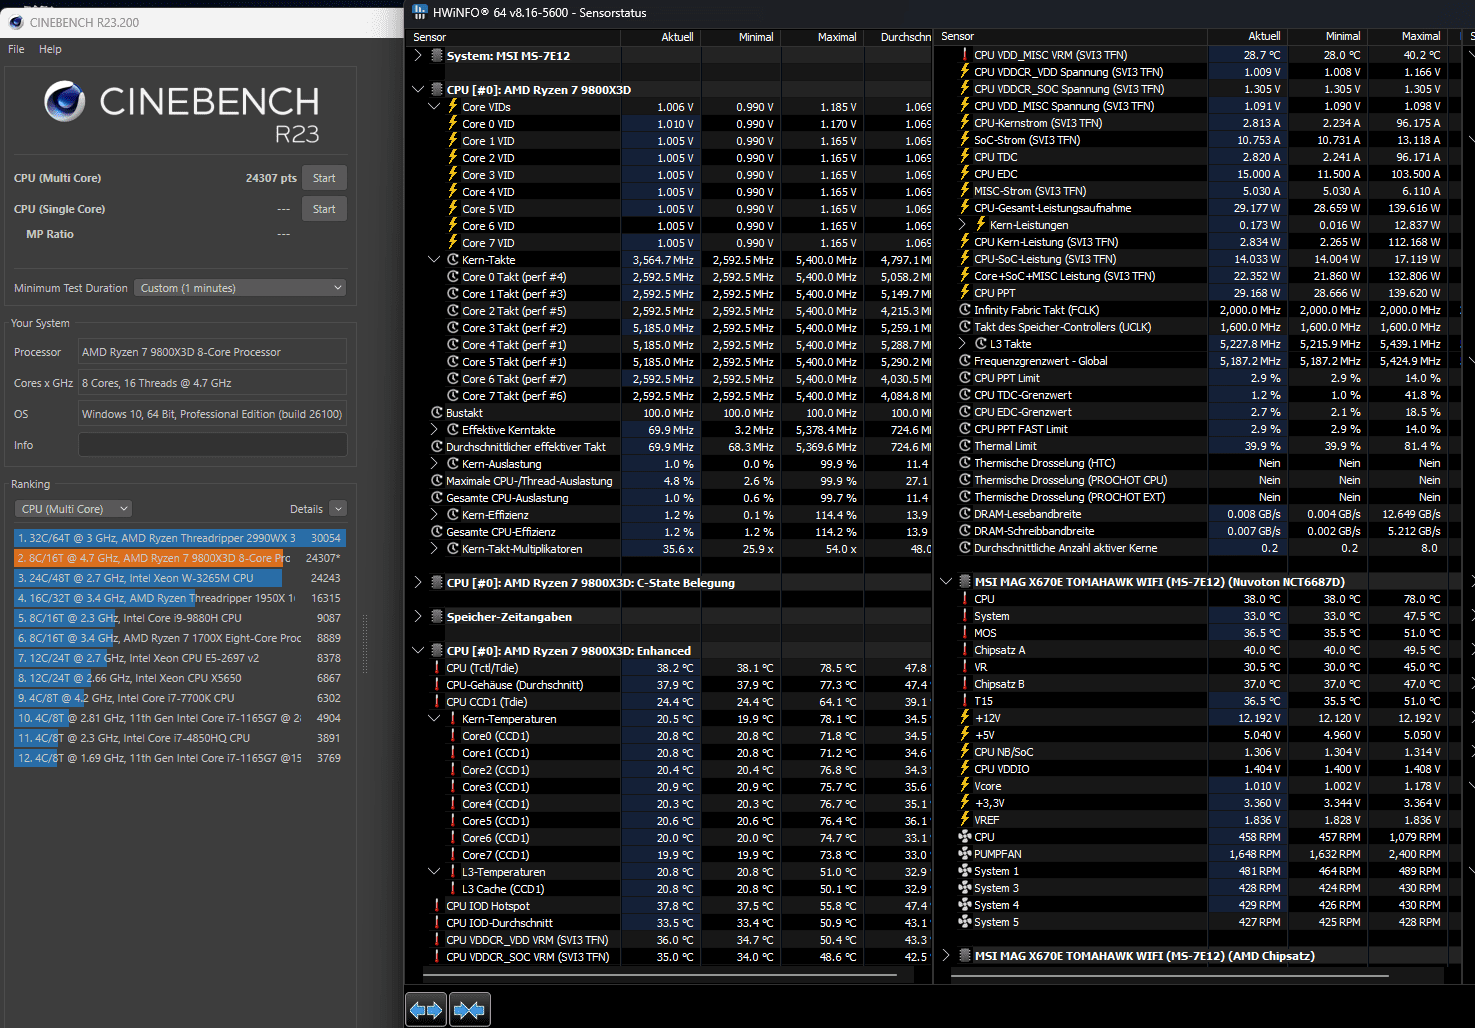Click the collapse-columns arrows icon at bottom
1475x1028 pixels.
[469, 1010]
